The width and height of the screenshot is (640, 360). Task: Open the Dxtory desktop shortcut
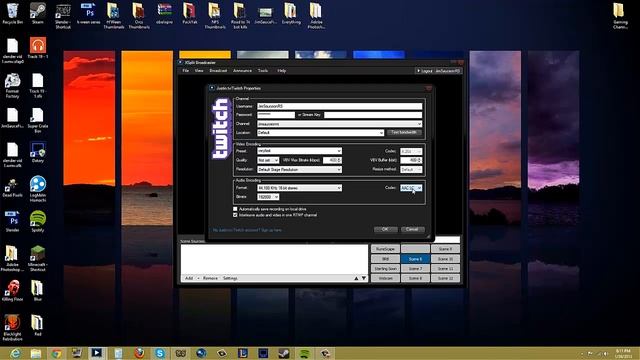pyautogui.click(x=38, y=152)
